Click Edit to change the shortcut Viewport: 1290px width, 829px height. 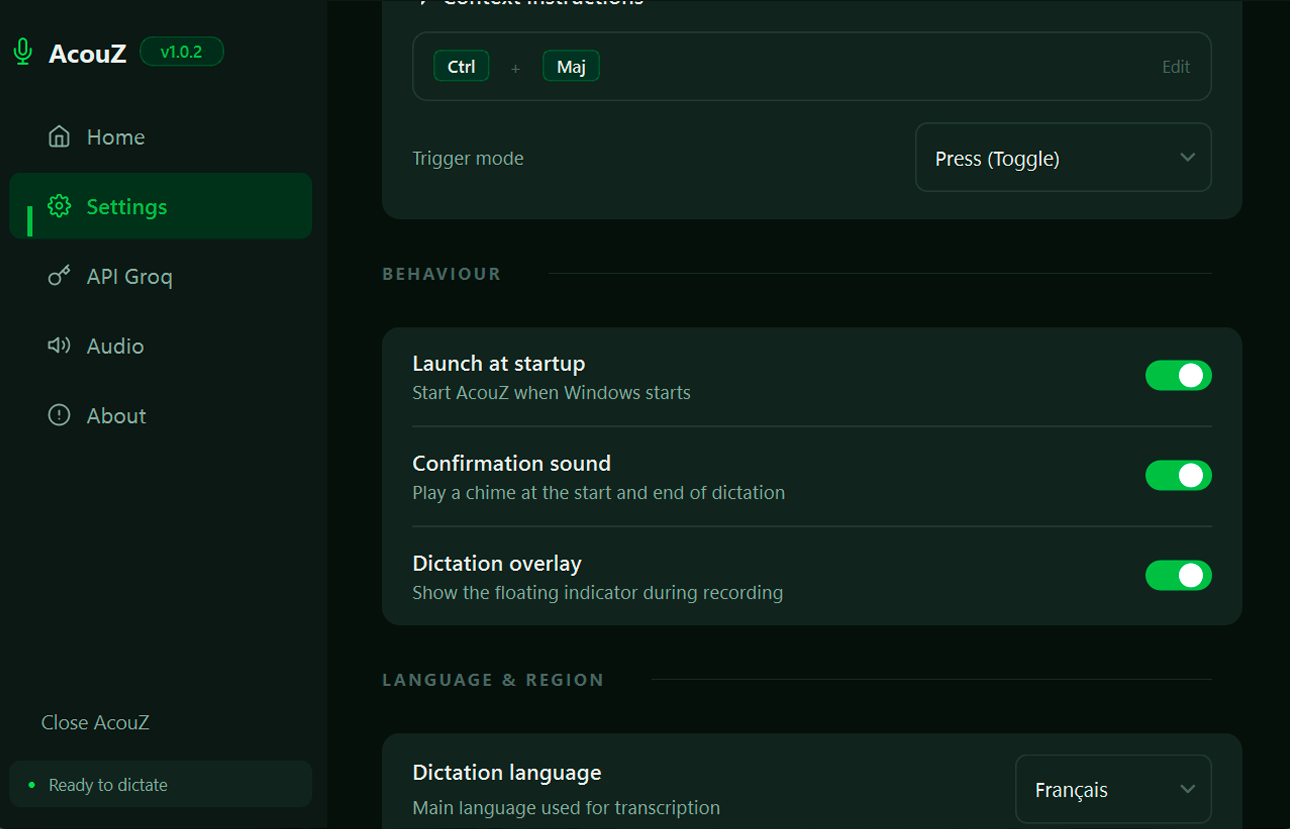[x=1175, y=67]
